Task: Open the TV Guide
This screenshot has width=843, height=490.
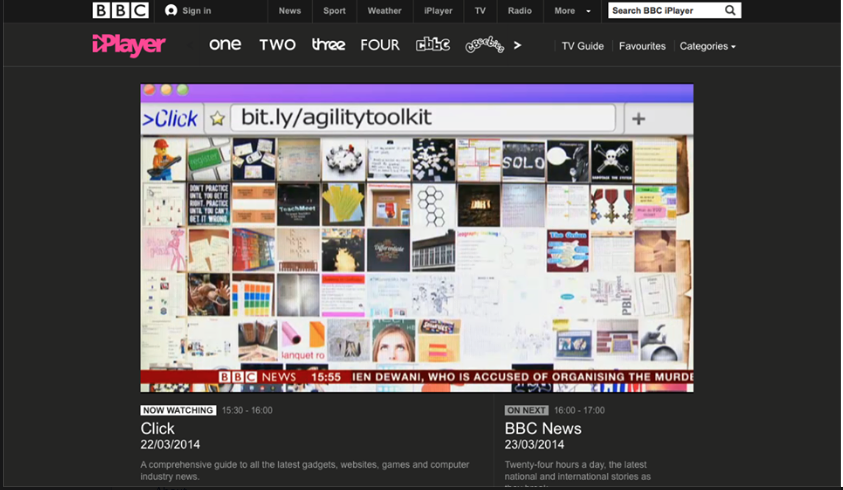Action: (x=583, y=46)
